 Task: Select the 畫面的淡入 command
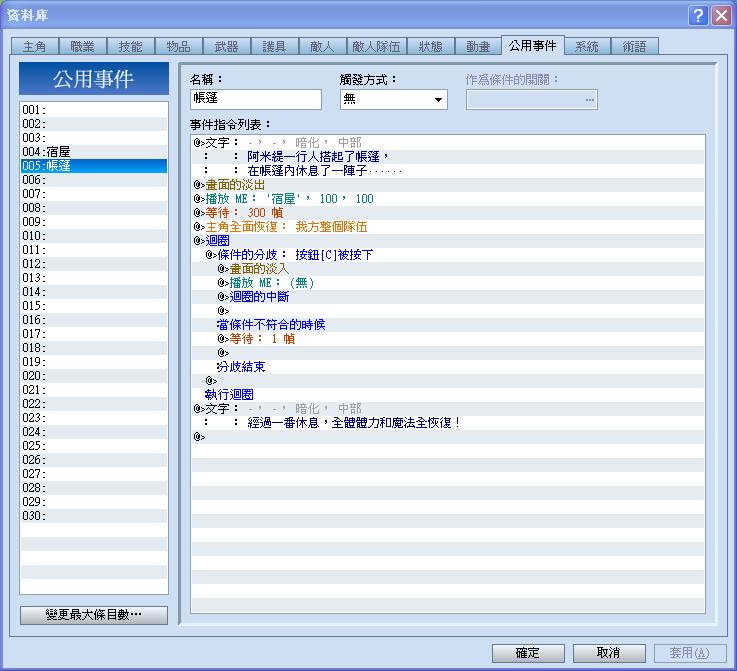(x=448, y=269)
